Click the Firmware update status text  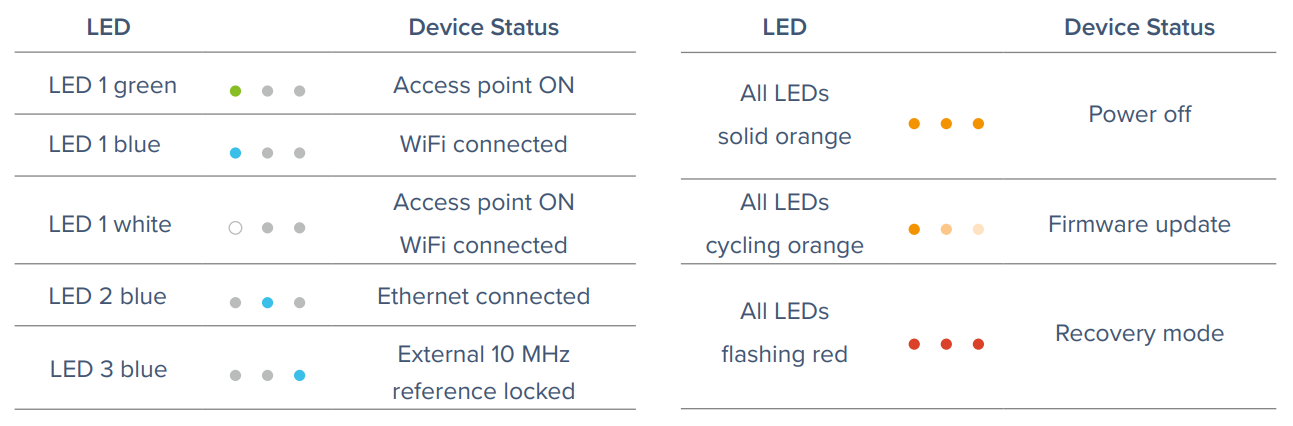[x=1139, y=224]
